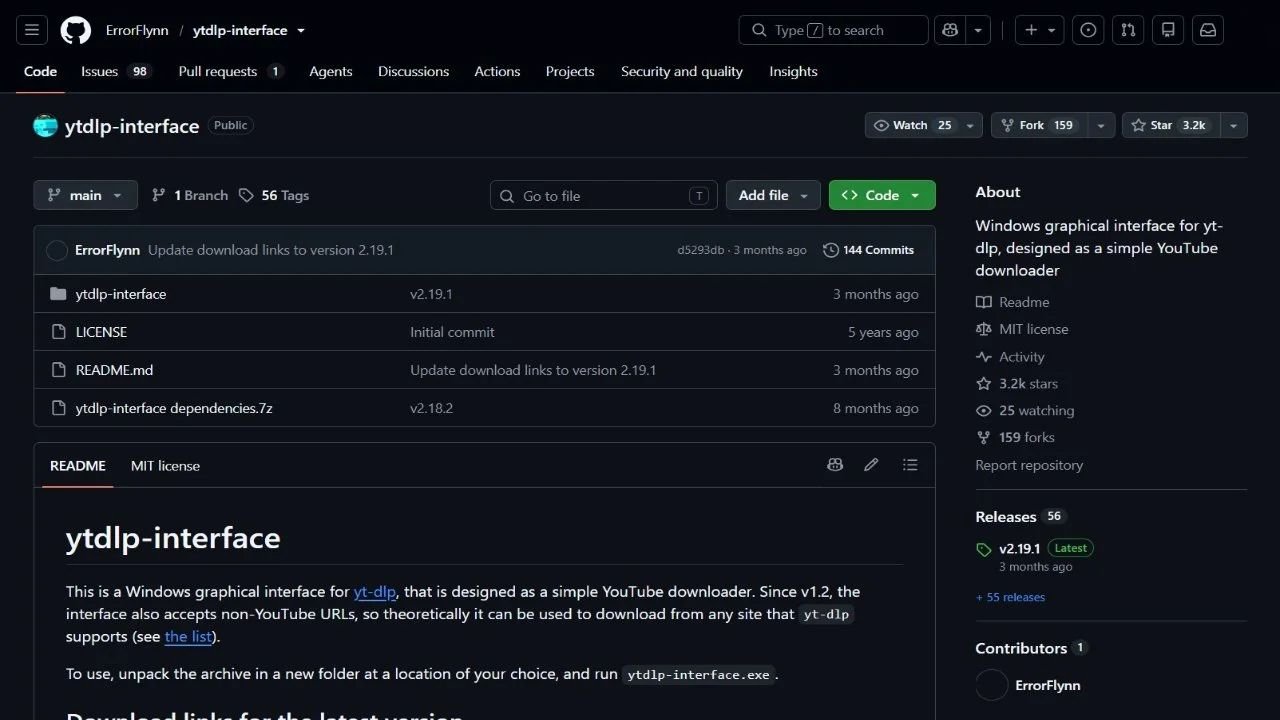Open the issues icon in header
Viewport: 1280px width, 720px height.
(x=1089, y=30)
